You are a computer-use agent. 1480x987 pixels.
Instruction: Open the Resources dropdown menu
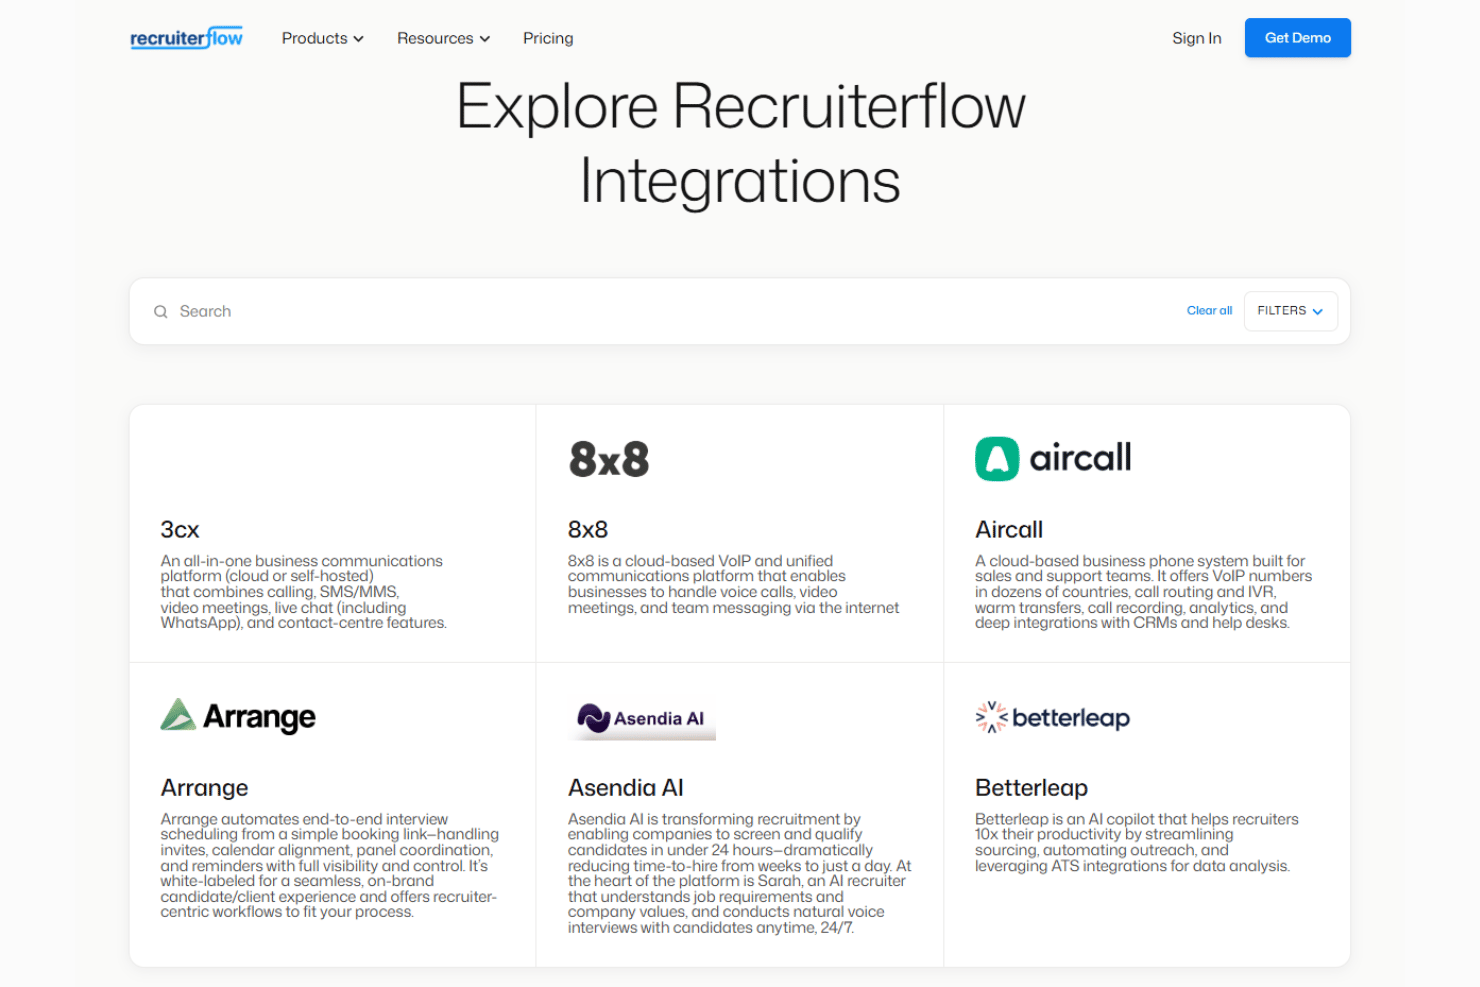(x=443, y=38)
